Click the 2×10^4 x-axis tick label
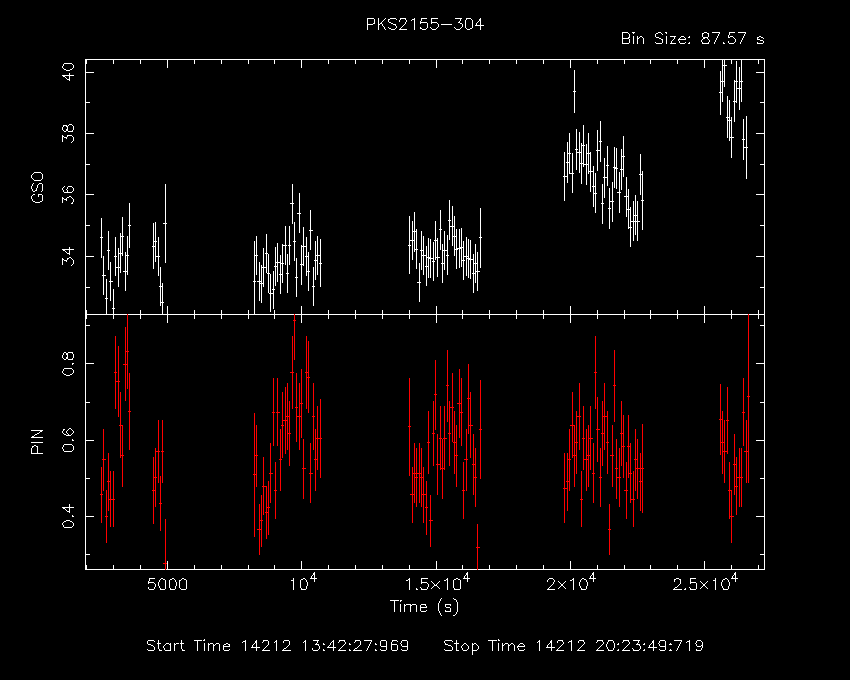Viewport: 850px width, 680px height. (x=571, y=582)
